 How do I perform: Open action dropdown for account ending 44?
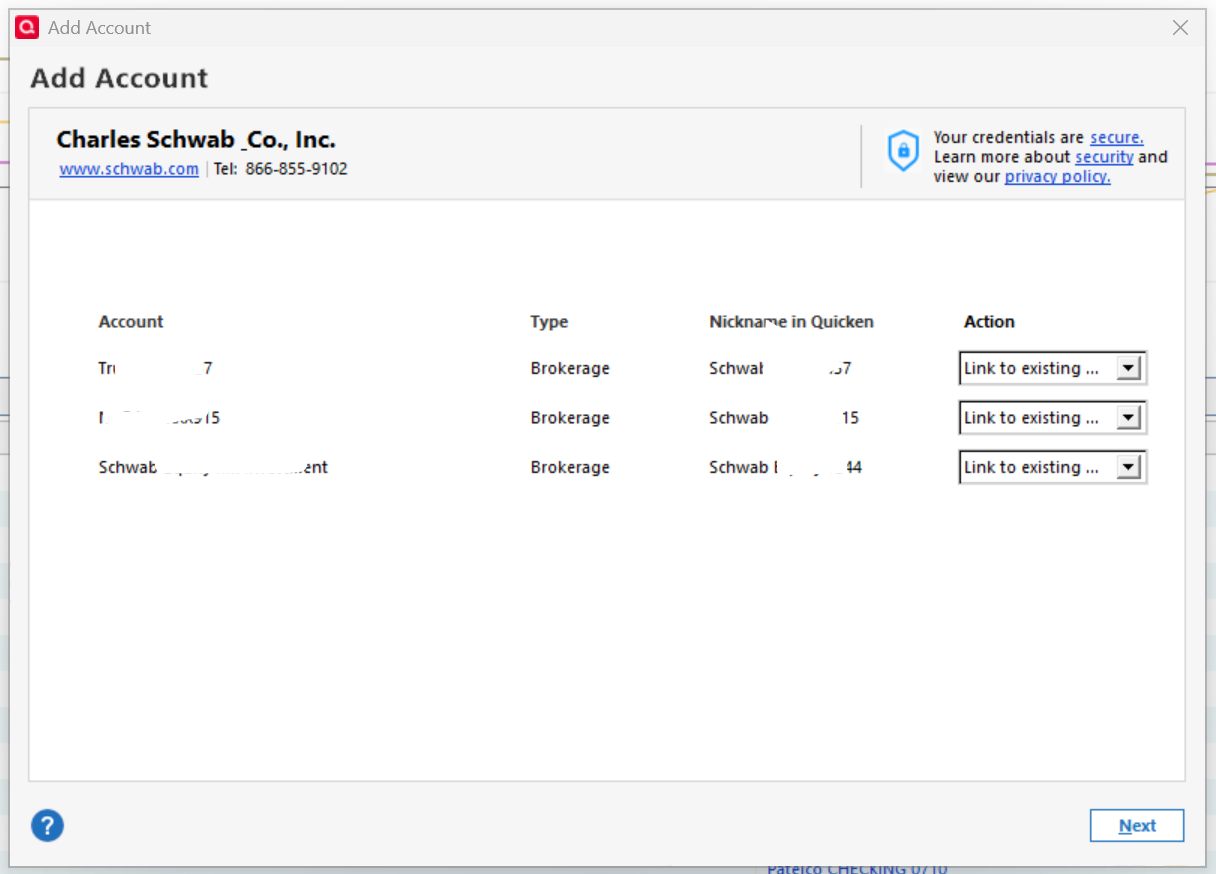point(1052,467)
